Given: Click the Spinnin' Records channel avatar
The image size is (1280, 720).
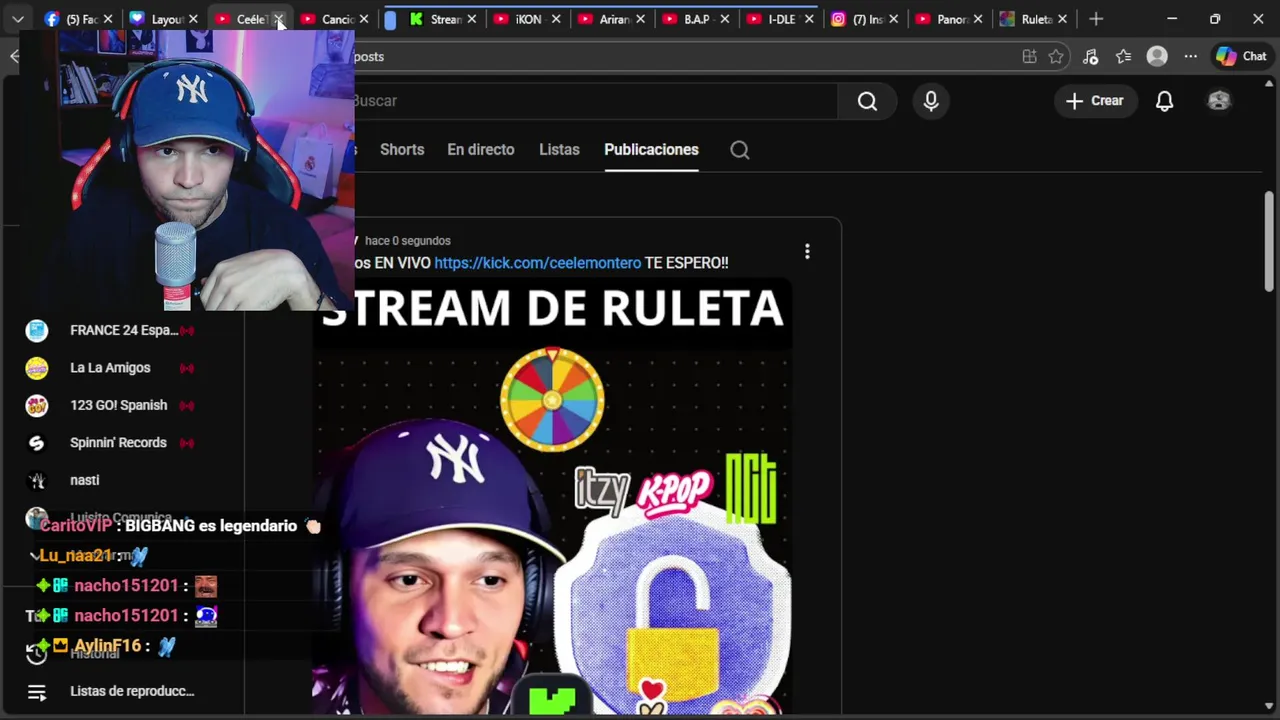Looking at the screenshot, I should point(37,443).
